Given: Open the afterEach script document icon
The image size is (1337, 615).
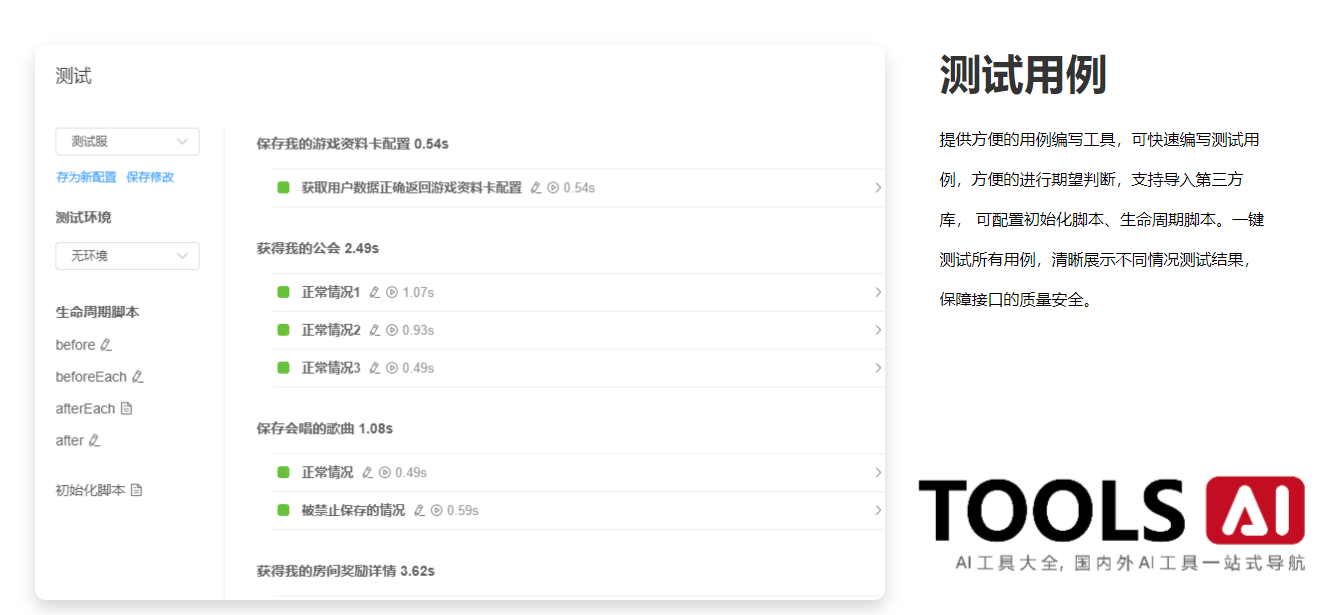Looking at the screenshot, I should coord(126,409).
